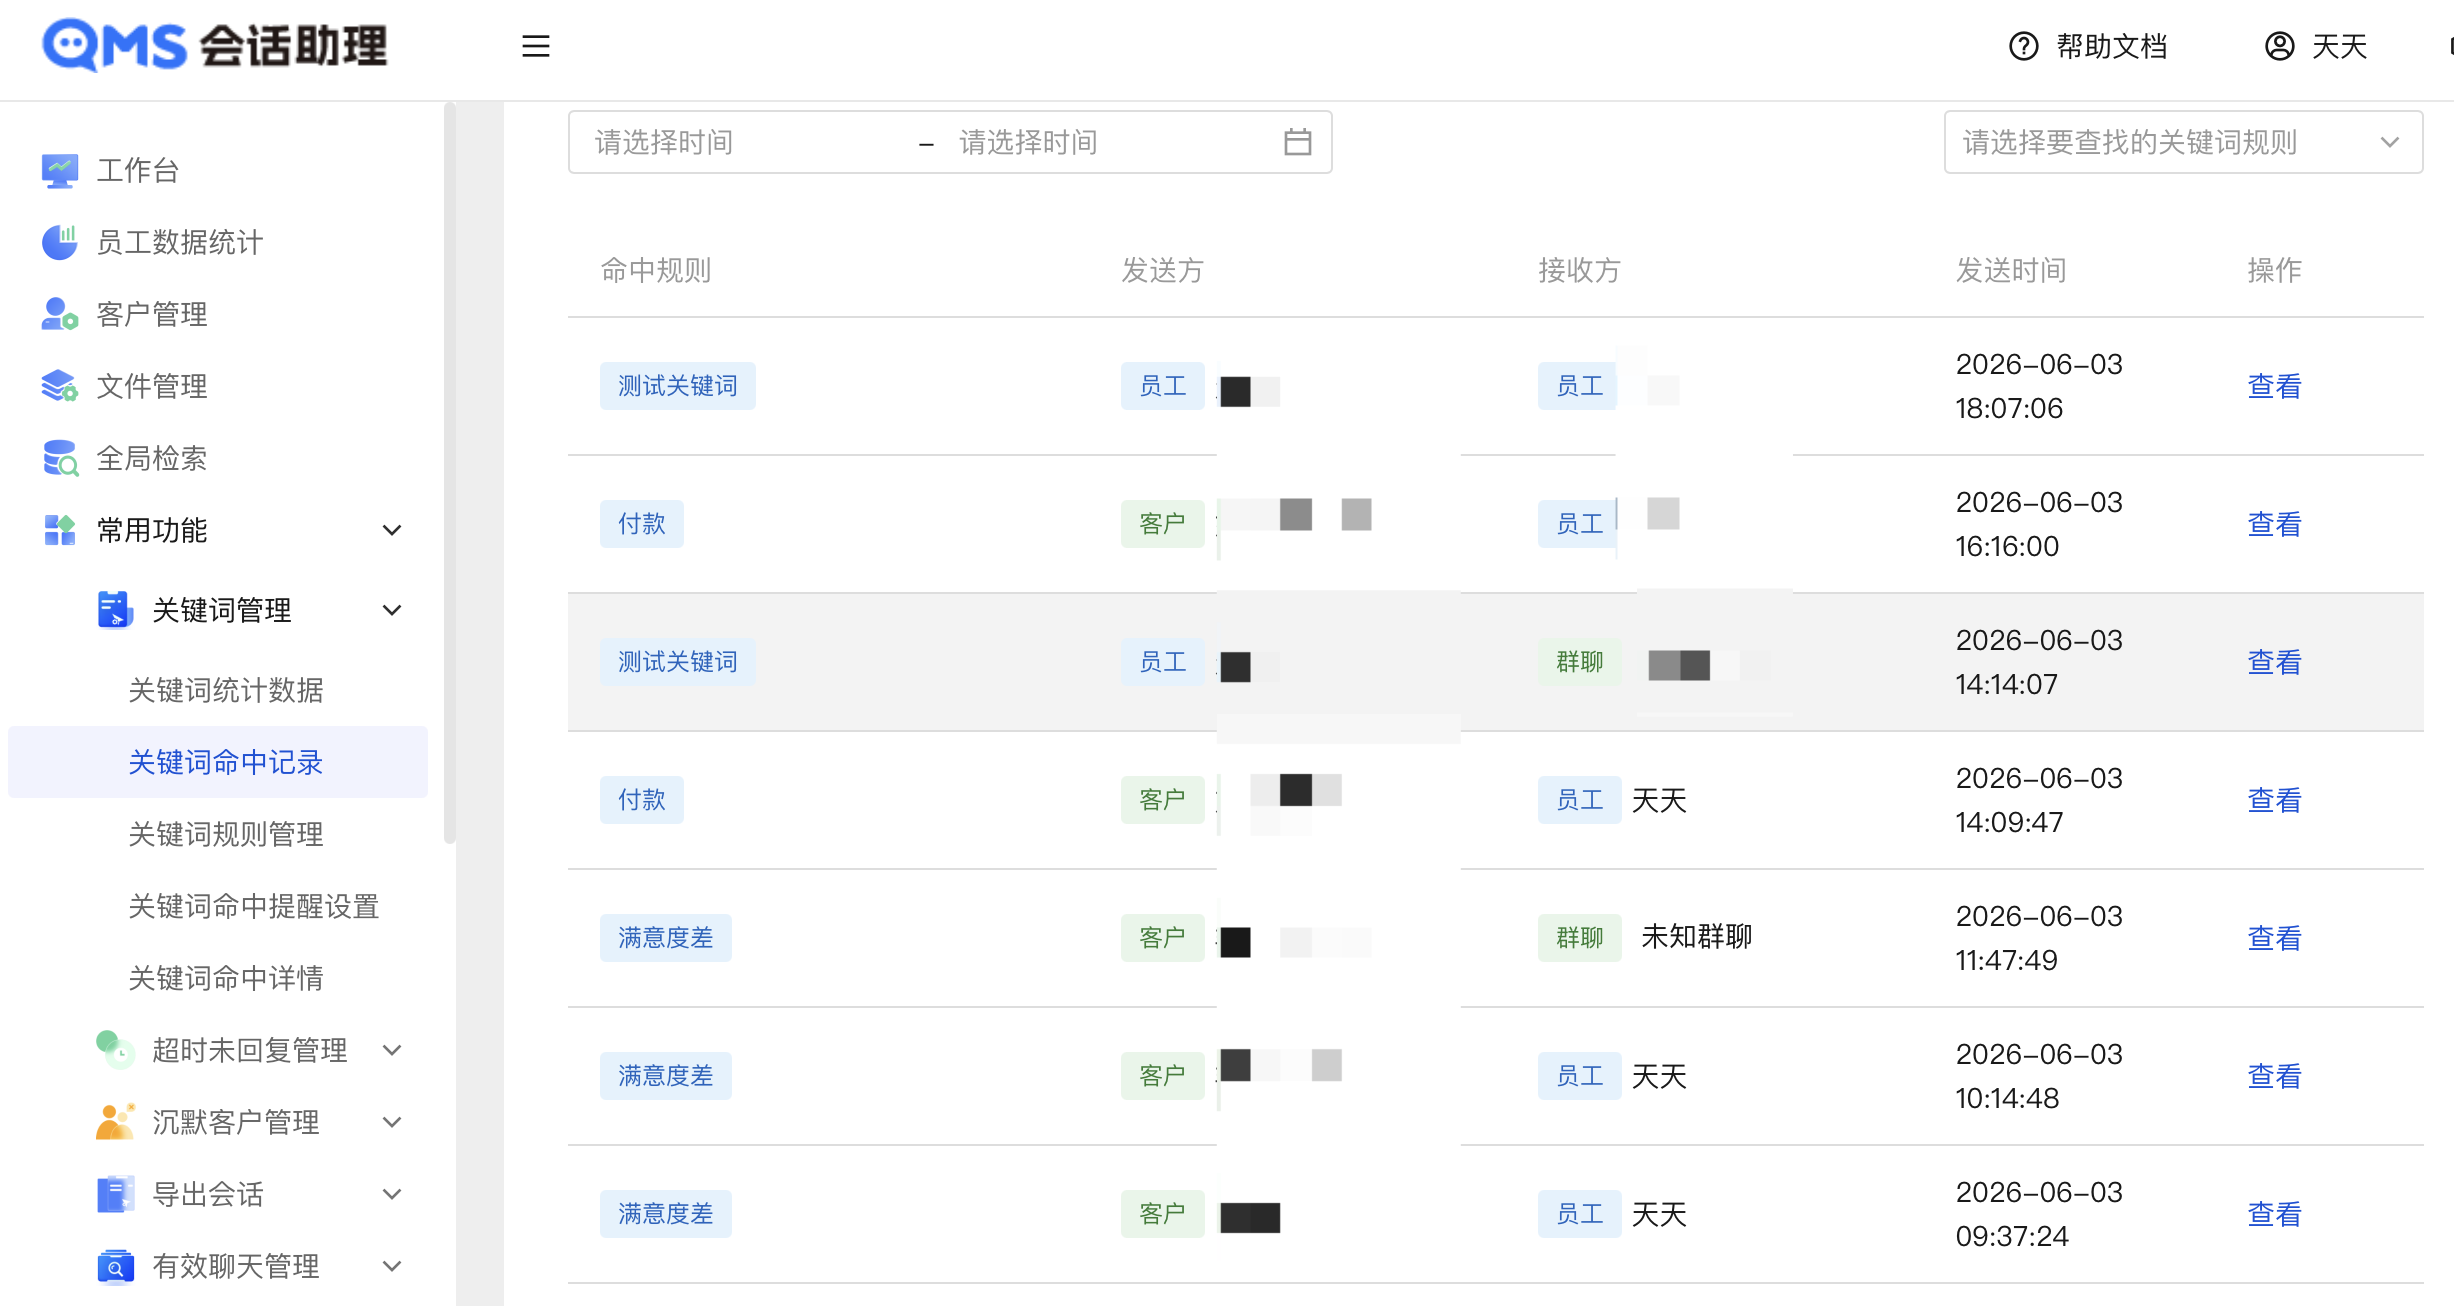
Task: Open the 帮助文档 help icon
Action: pos(2023,46)
